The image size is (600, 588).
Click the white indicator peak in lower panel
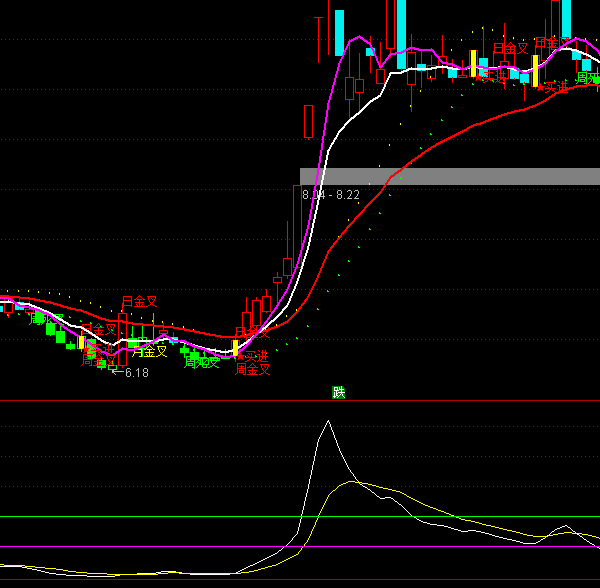pos(327,422)
